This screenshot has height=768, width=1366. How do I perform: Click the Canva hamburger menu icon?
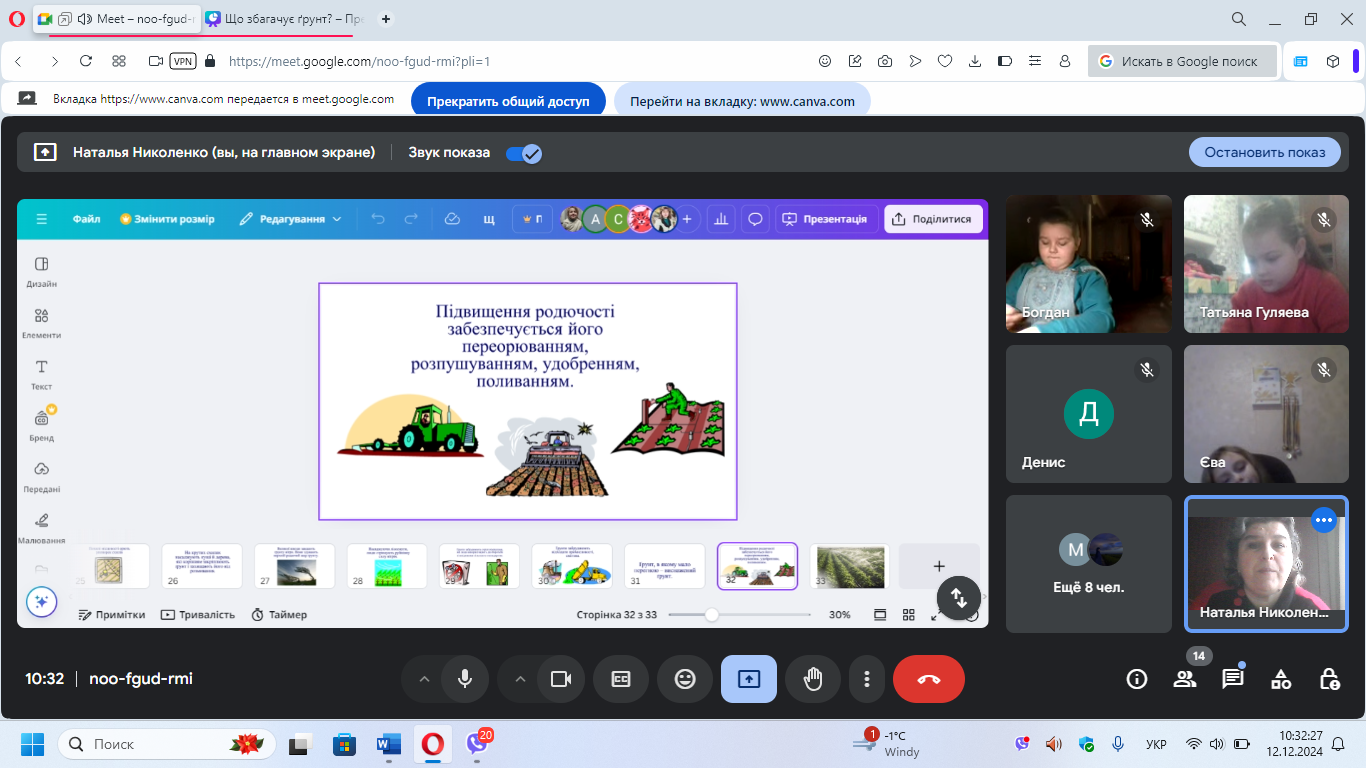[42, 219]
